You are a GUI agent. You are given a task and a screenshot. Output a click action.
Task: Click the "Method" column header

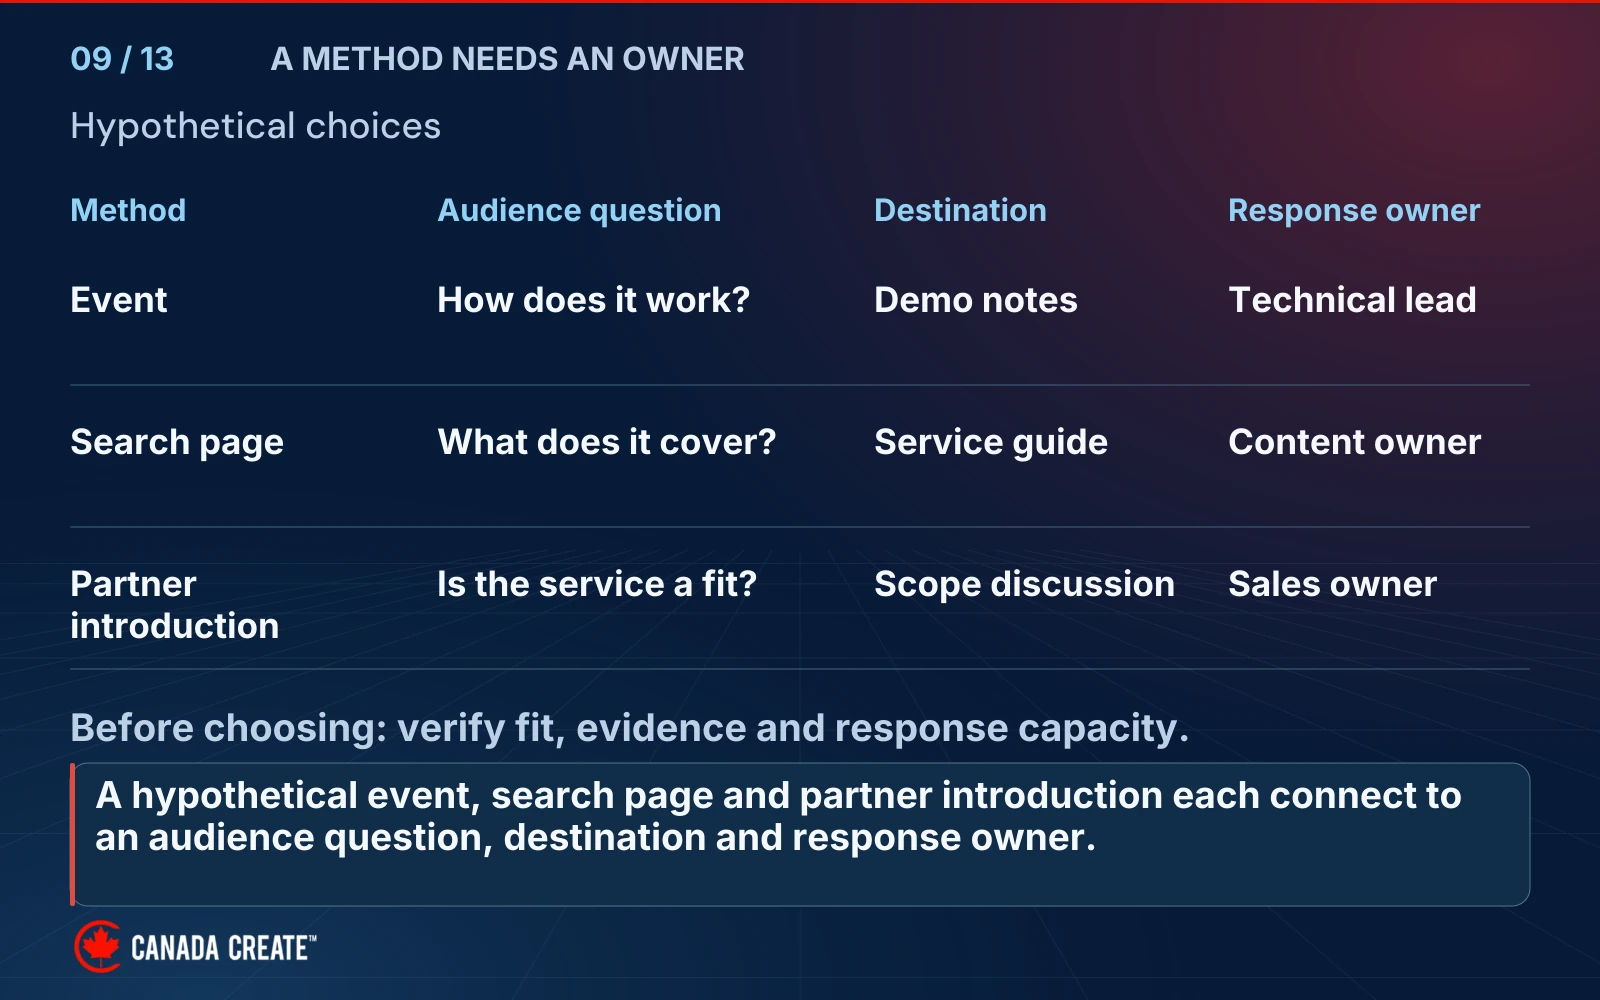click(128, 210)
